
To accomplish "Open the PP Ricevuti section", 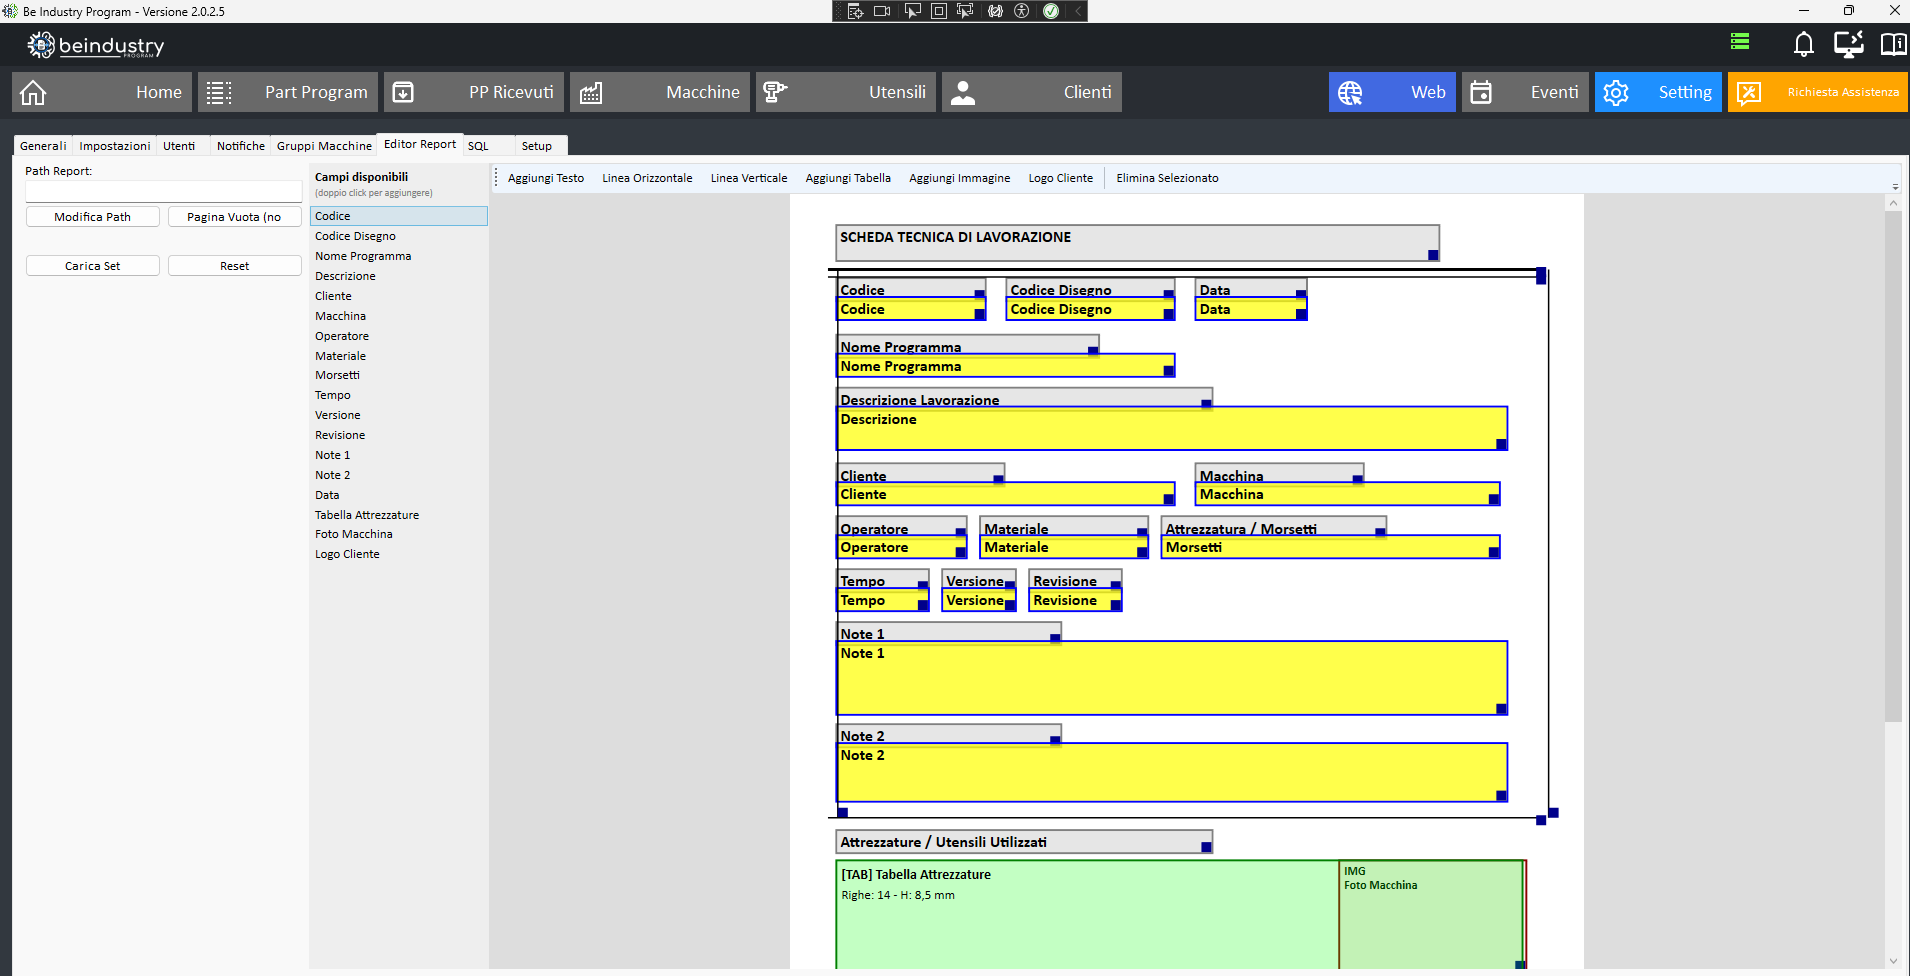I will tap(474, 92).
